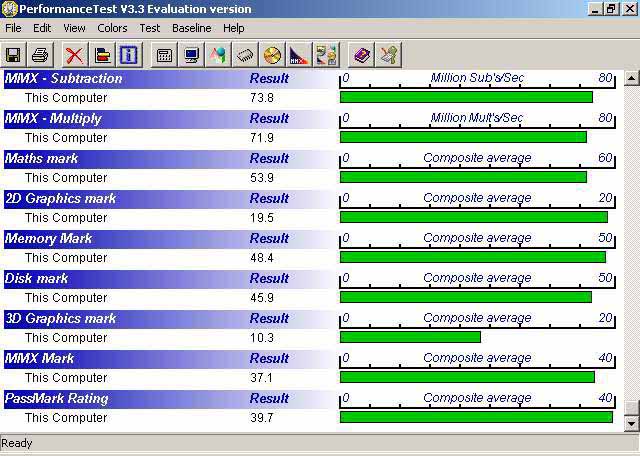Run the maths test calculator icon
The height and width of the screenshot is (456, 640).
pyautogui.click(x=164, y=55)
